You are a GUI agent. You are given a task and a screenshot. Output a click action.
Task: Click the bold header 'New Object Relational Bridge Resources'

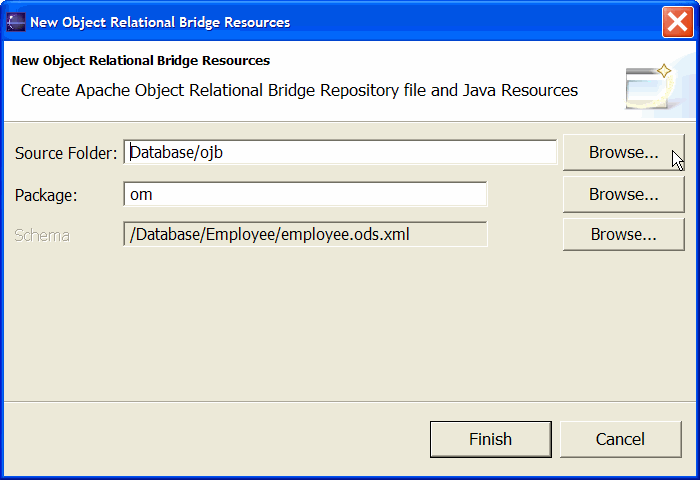tap(141, 61)
